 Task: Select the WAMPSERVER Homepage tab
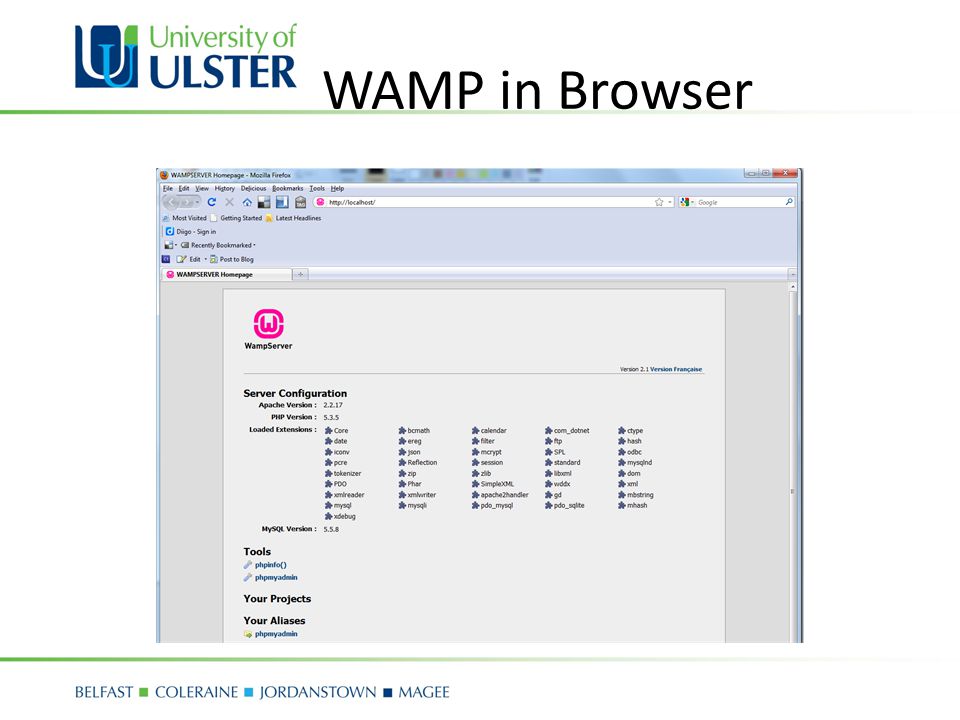click(x=227, y=274)
